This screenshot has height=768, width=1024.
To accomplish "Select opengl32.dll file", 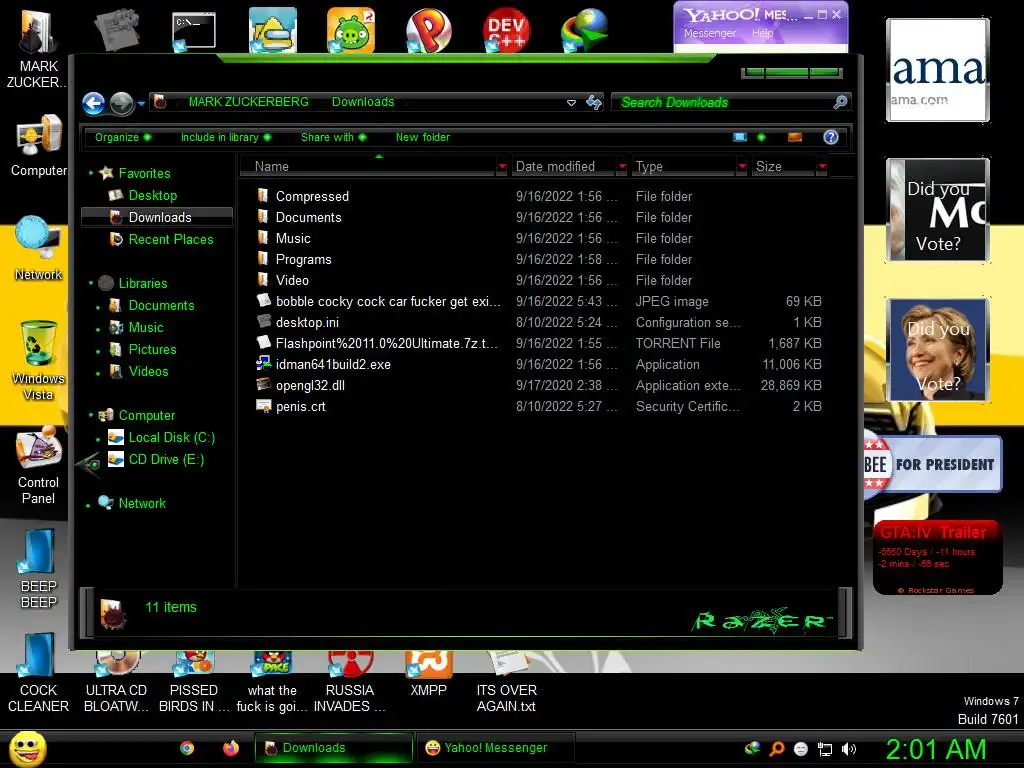I will click(x=310, y=385).
